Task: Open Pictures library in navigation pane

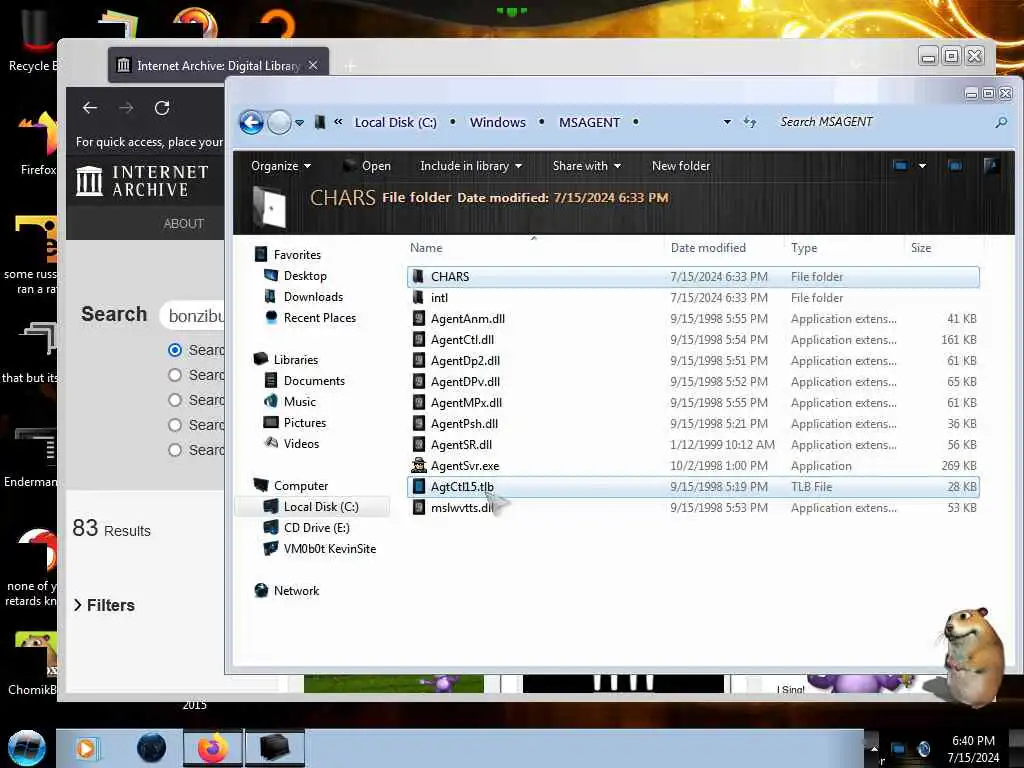Action: [x=304, y=423]
